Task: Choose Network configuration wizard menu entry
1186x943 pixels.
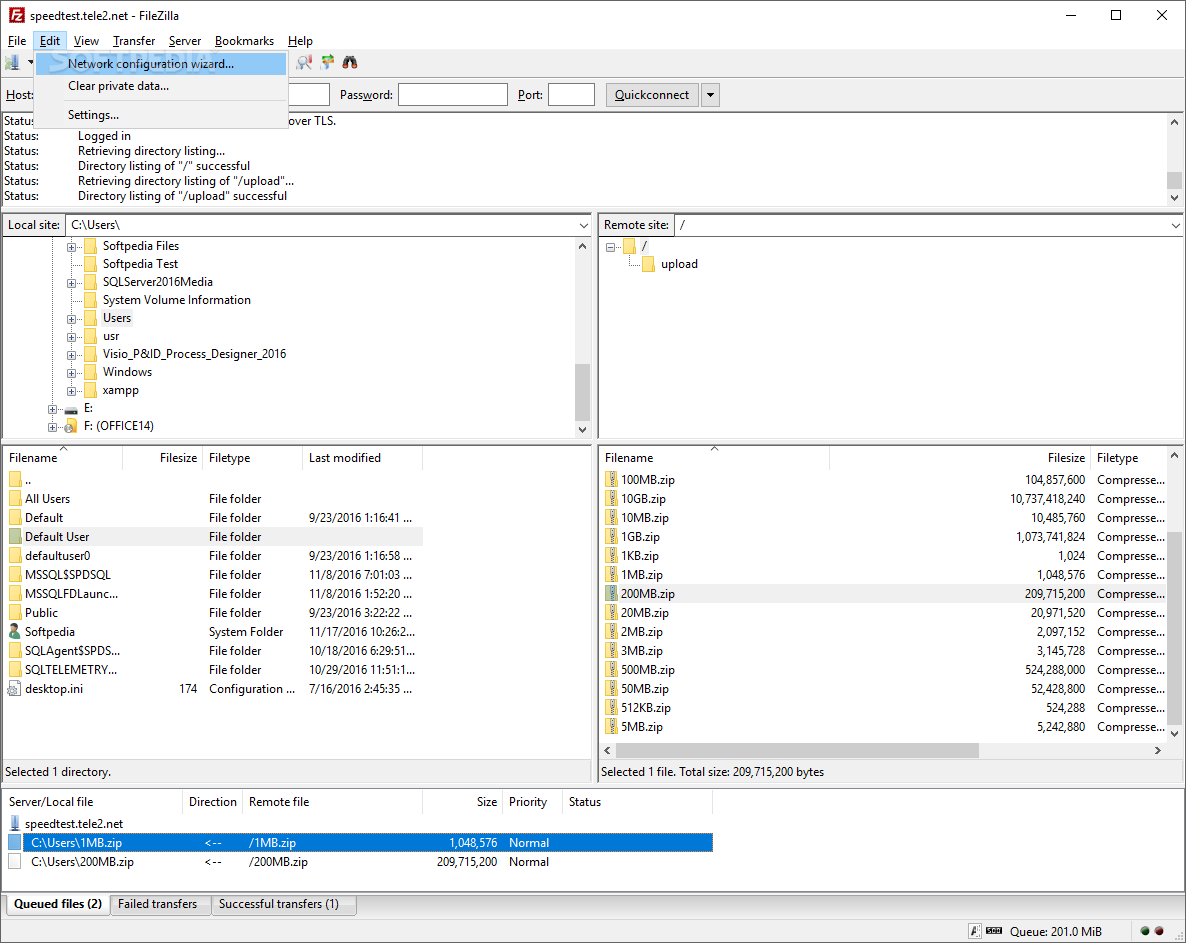Action: [x=161, y=64]
